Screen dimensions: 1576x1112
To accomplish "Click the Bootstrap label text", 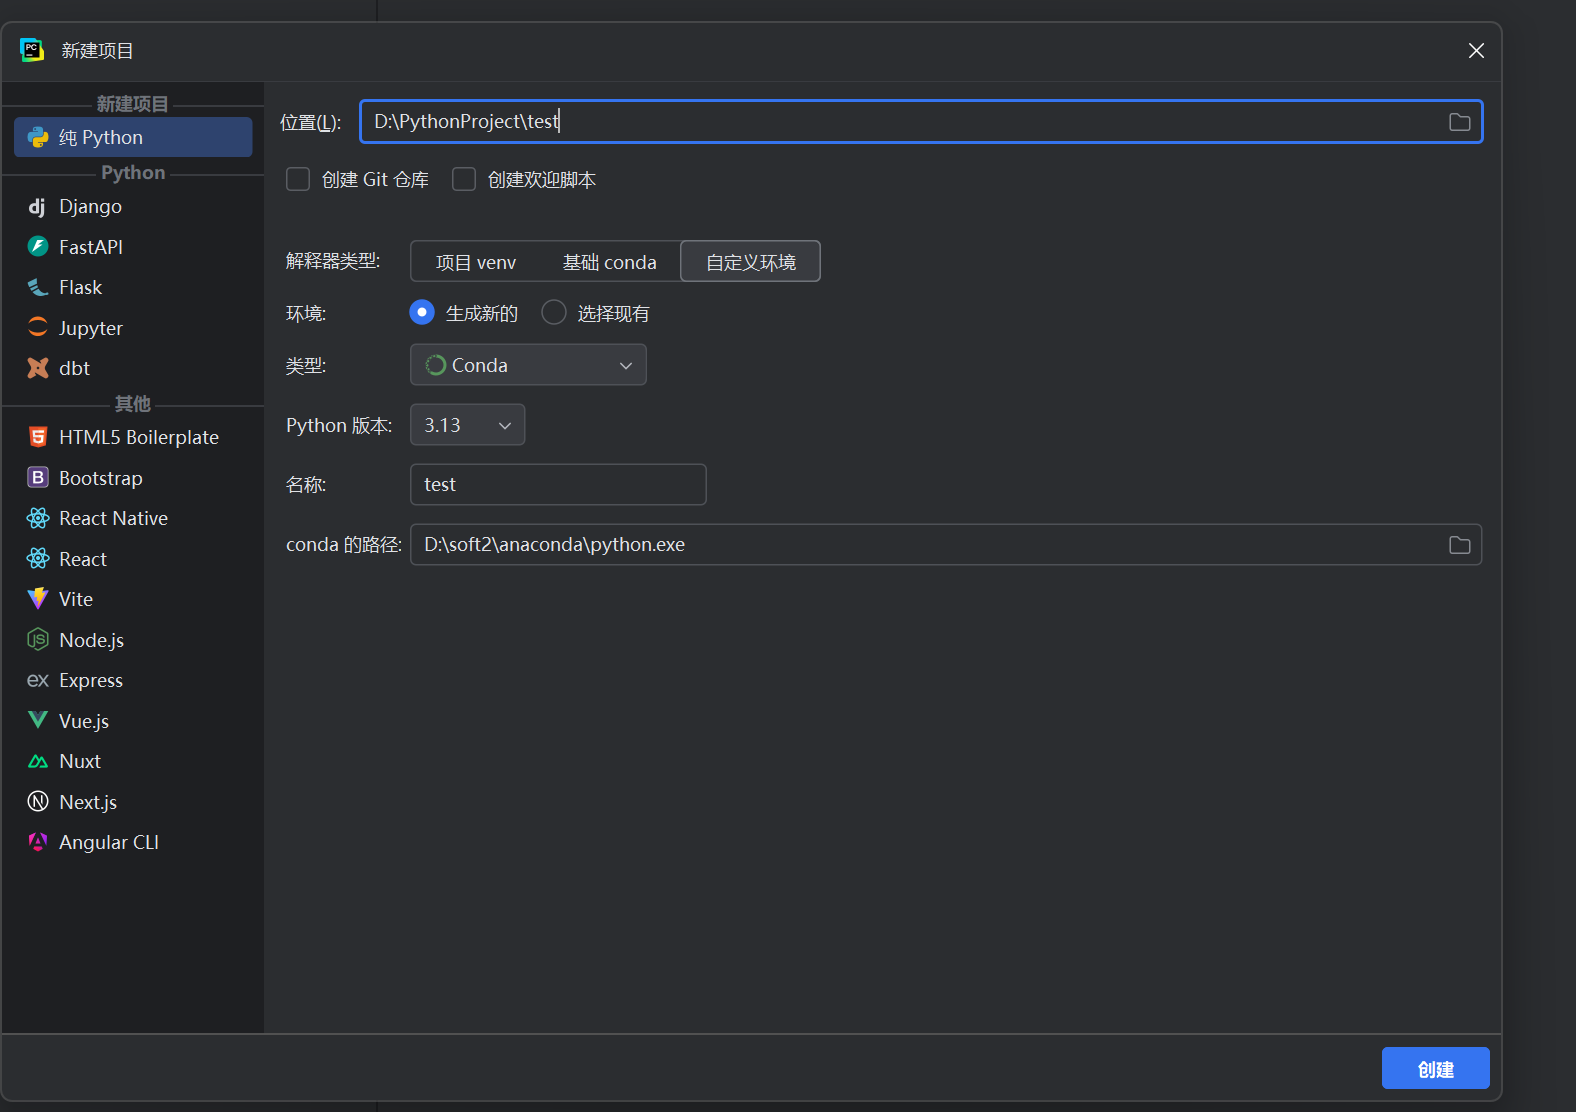I will point(101,478).
